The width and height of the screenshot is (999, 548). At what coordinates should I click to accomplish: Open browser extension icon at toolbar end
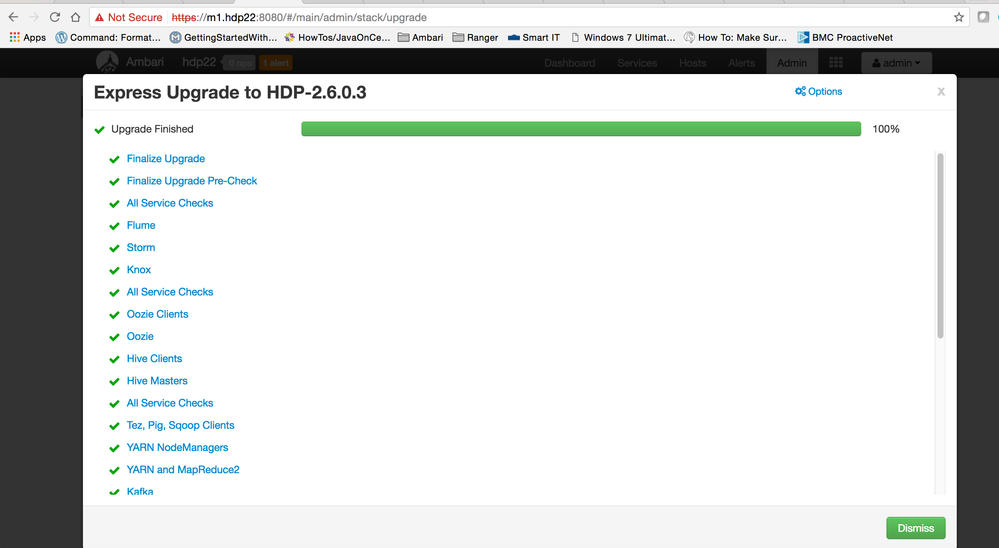[984, 17]
